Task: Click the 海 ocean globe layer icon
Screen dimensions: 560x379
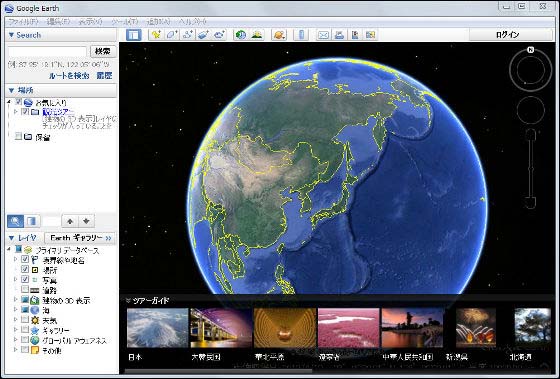Action: 35,310
